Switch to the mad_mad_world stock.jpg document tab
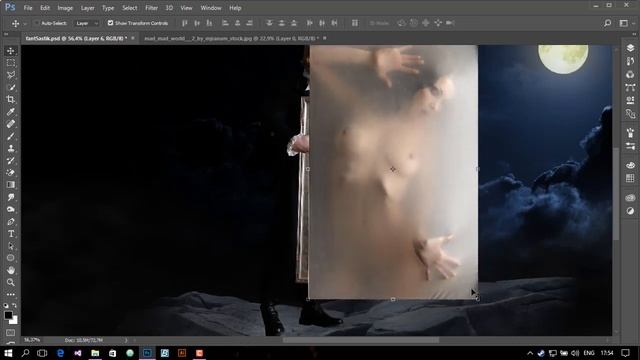640x360 pixels. pos(231,38)
